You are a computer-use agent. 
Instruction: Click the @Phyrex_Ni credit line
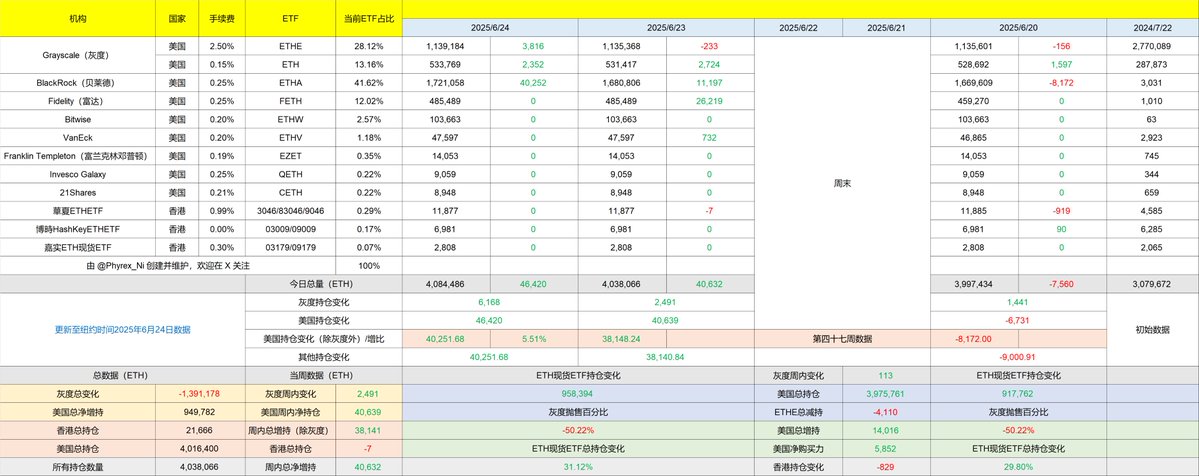click(x=167, y=266)
